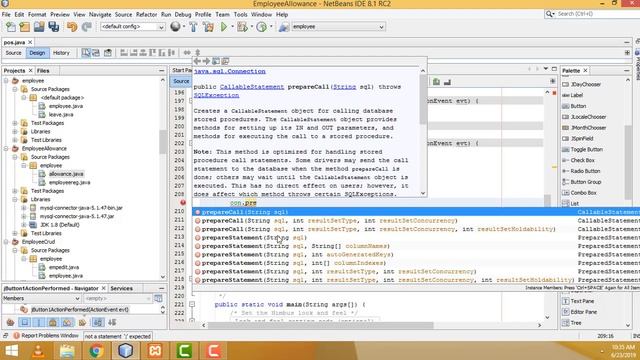The height and width of the screenshot is (360, 640).
Task: Switch to the Services tab
Action: point(121,288)
